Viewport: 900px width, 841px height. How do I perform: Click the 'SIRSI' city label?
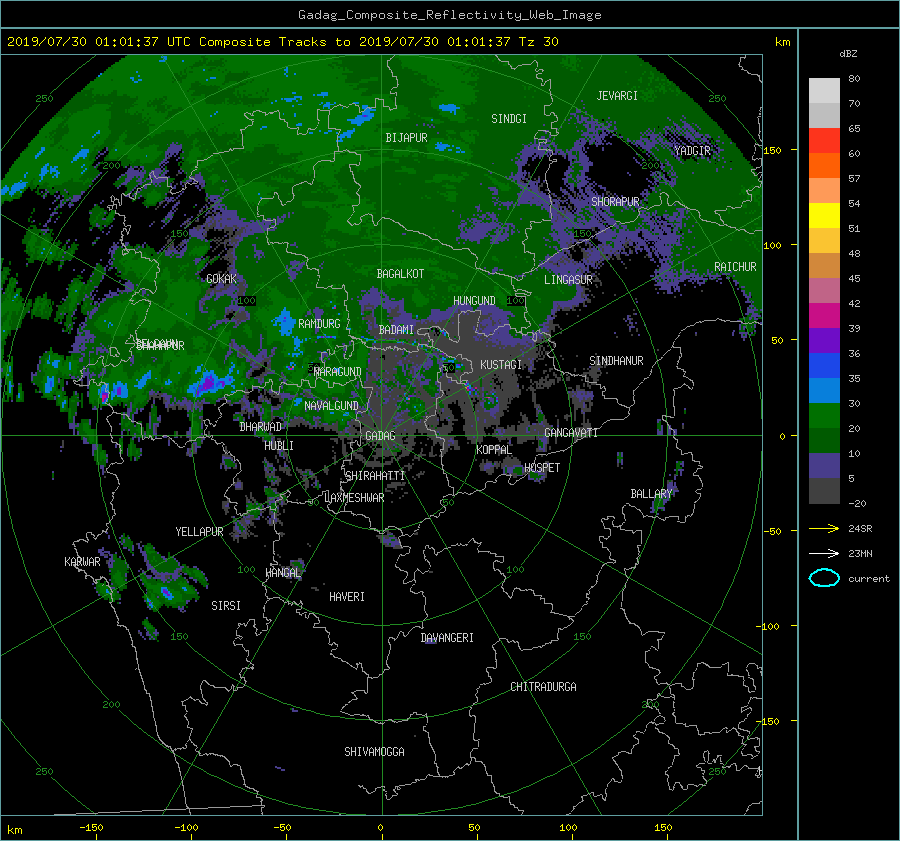click(226, 606)
